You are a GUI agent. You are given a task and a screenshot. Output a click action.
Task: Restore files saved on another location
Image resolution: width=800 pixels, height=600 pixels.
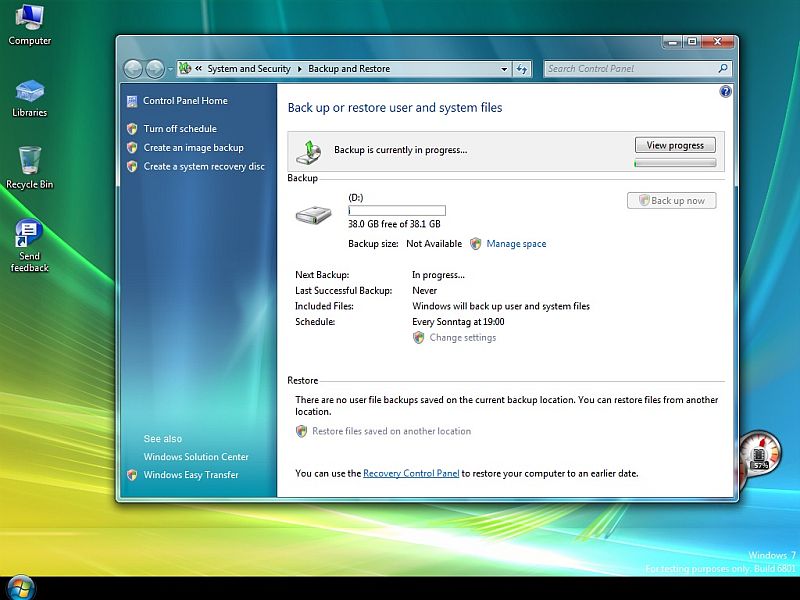click(x=391, y=432)
